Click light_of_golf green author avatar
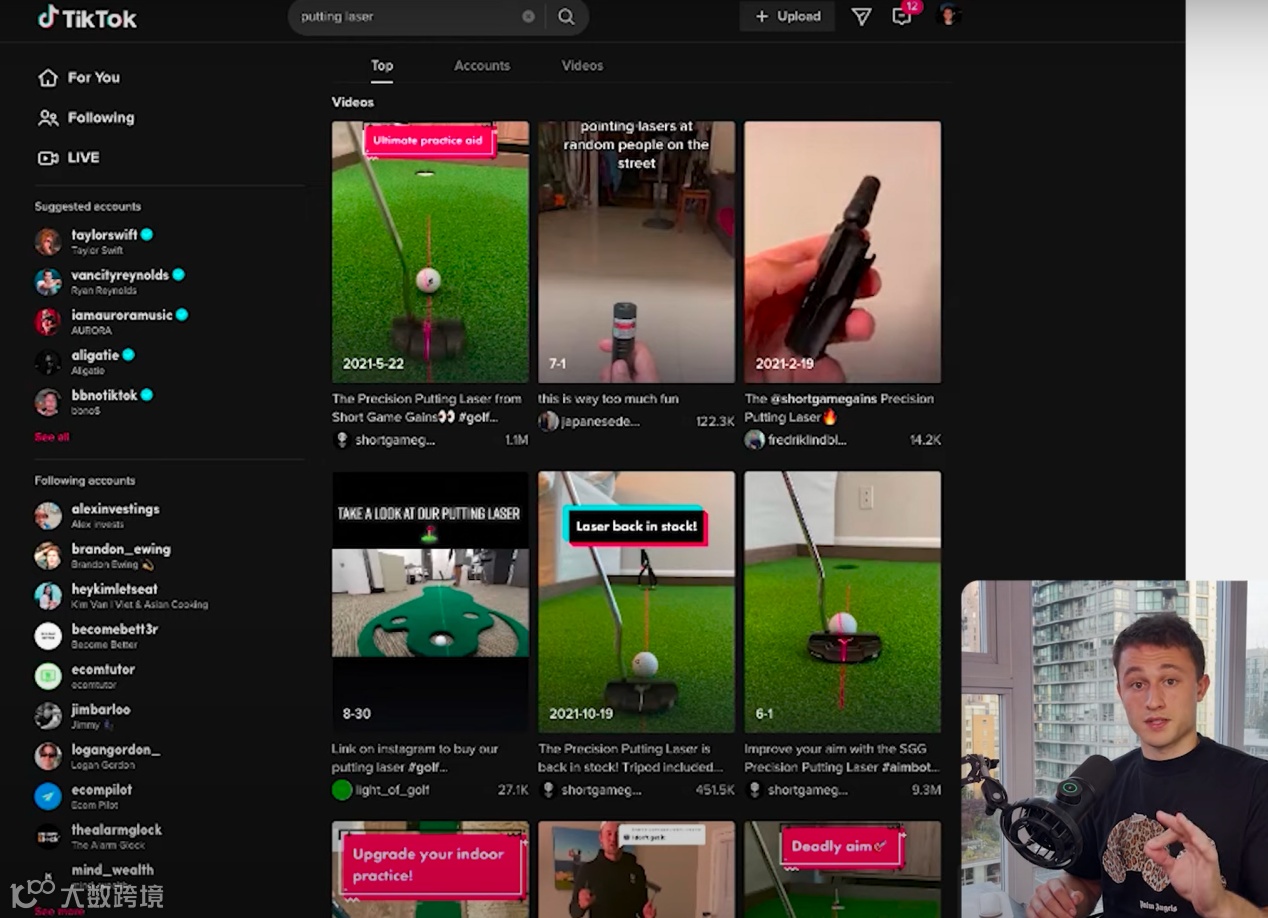The height and width of the screenshot is (918, 1268). (x=342, y=790)
